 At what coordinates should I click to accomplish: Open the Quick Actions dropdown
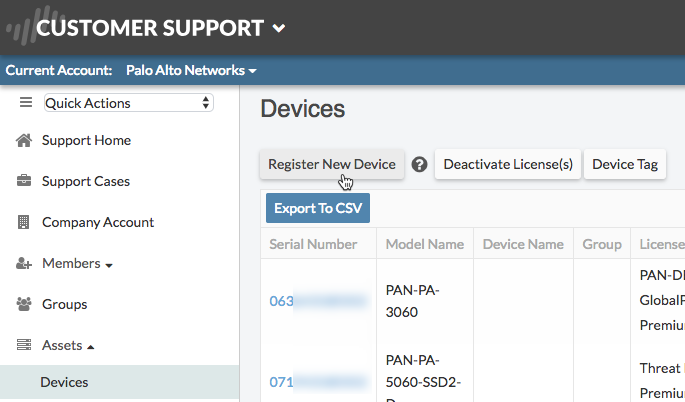tap(128, 103)
